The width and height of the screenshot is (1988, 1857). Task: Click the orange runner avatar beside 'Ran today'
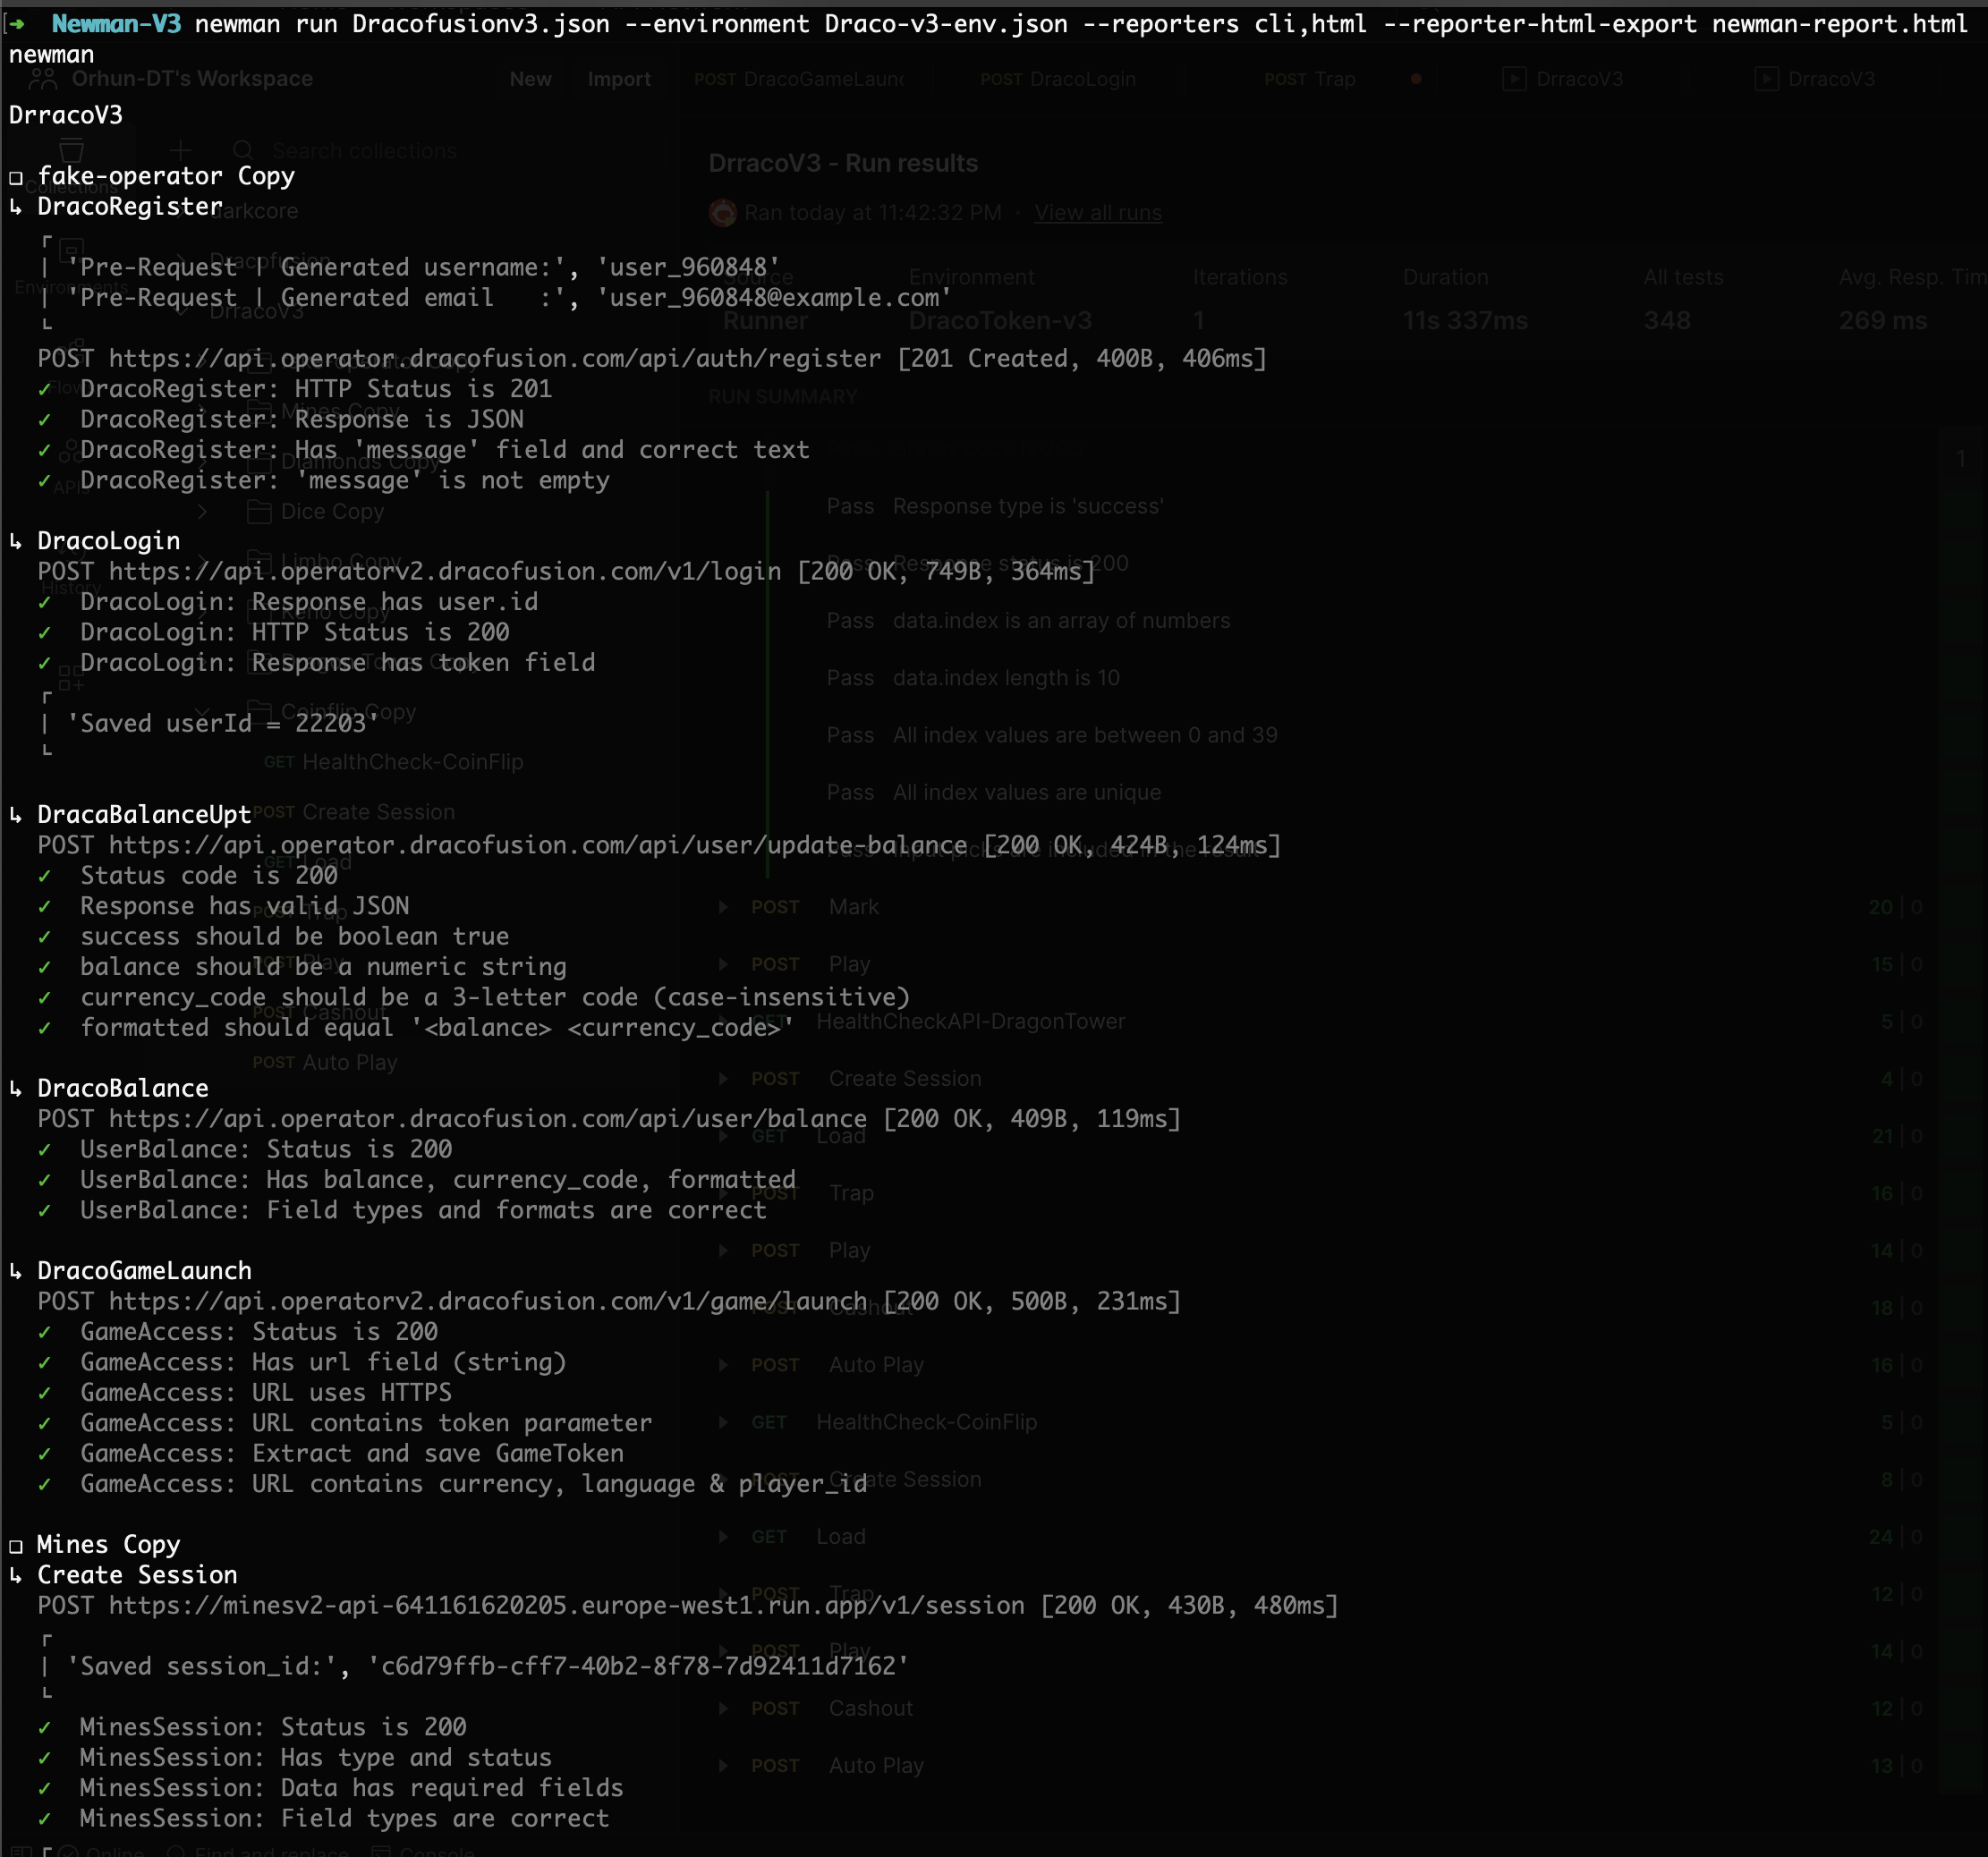tap(722, 212)
